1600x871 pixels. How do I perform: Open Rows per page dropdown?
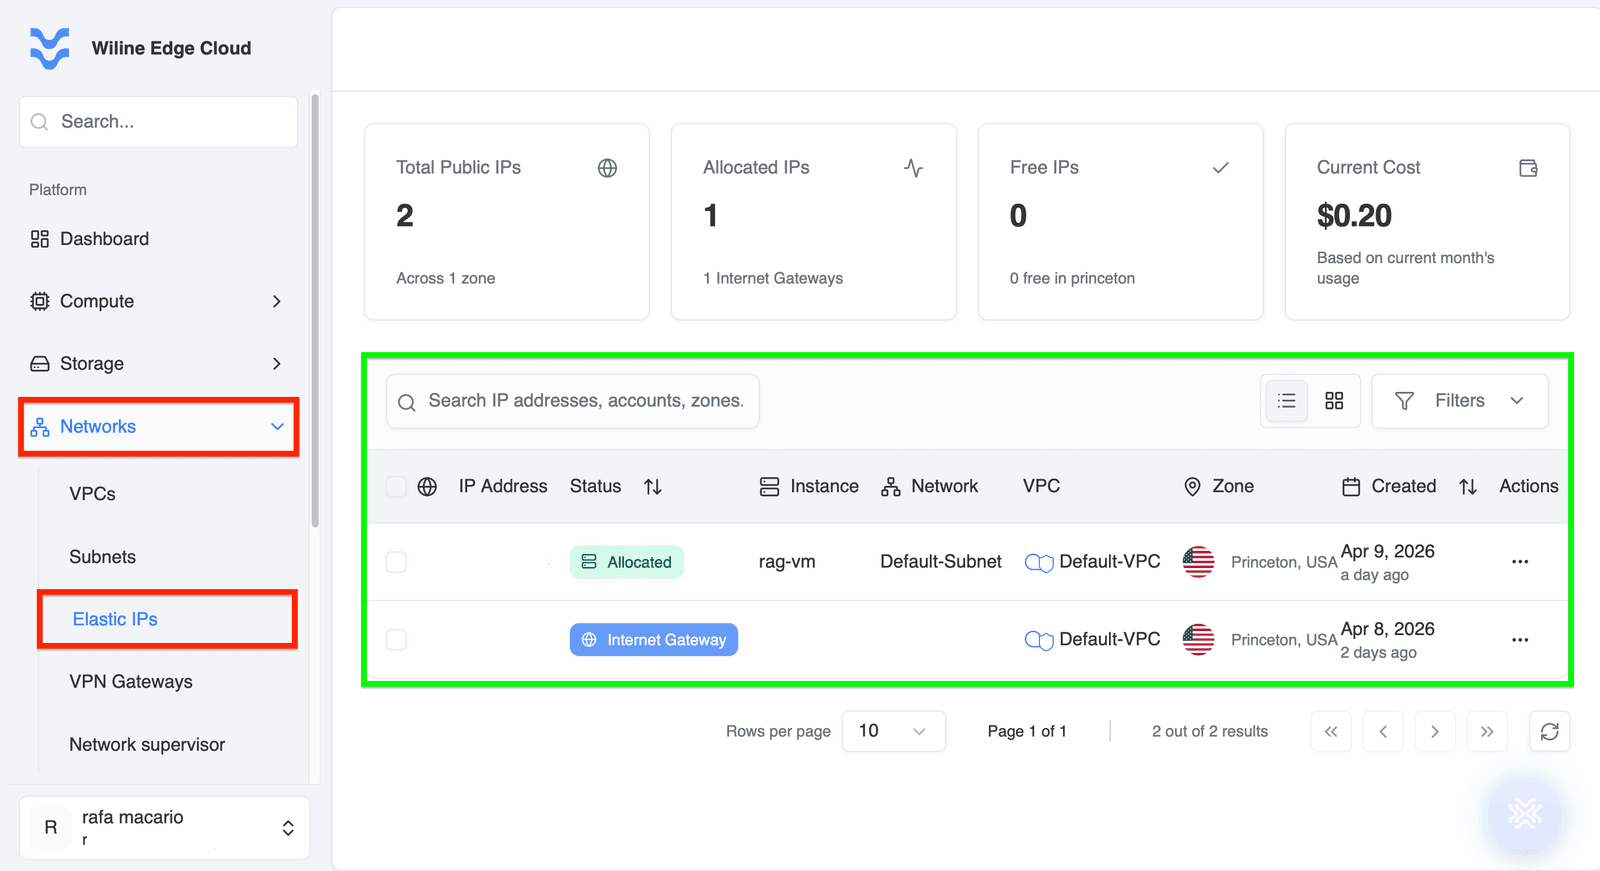click(x=894, y=731)
